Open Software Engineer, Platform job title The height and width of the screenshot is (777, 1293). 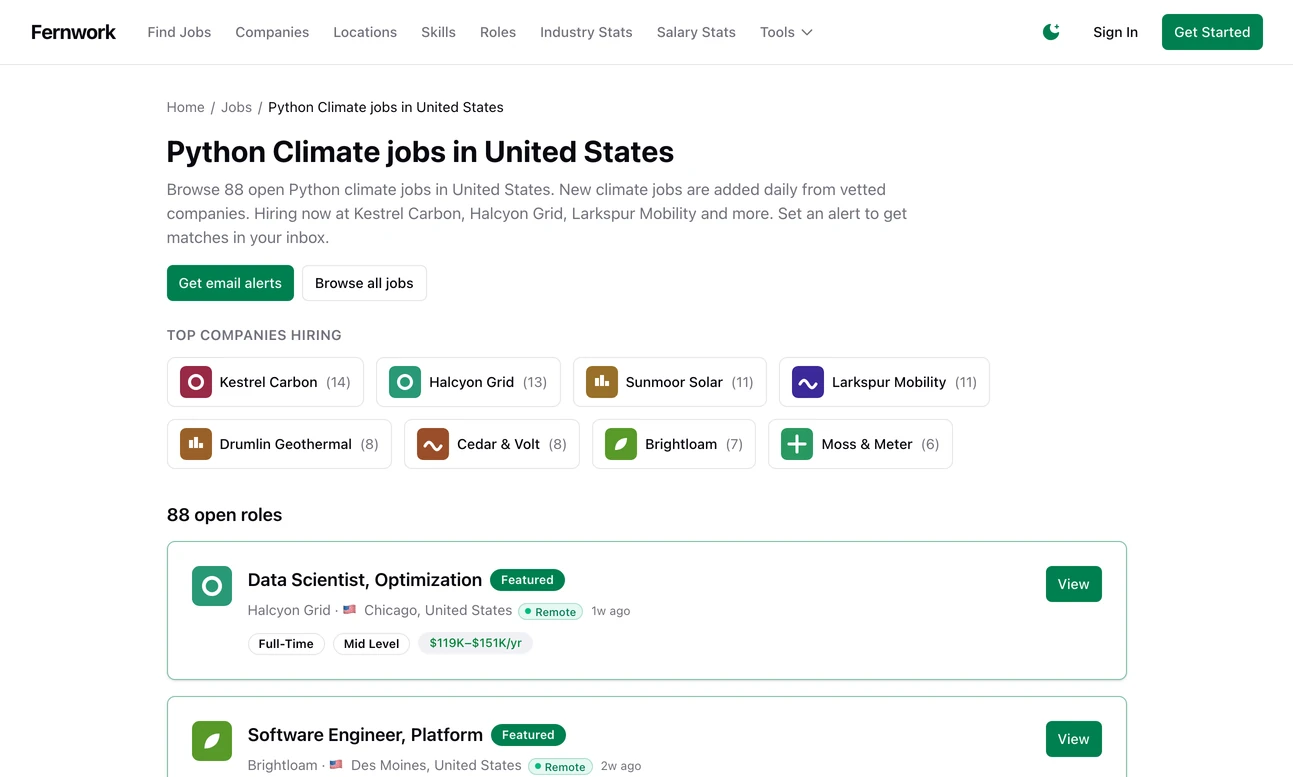click(365, 735)
